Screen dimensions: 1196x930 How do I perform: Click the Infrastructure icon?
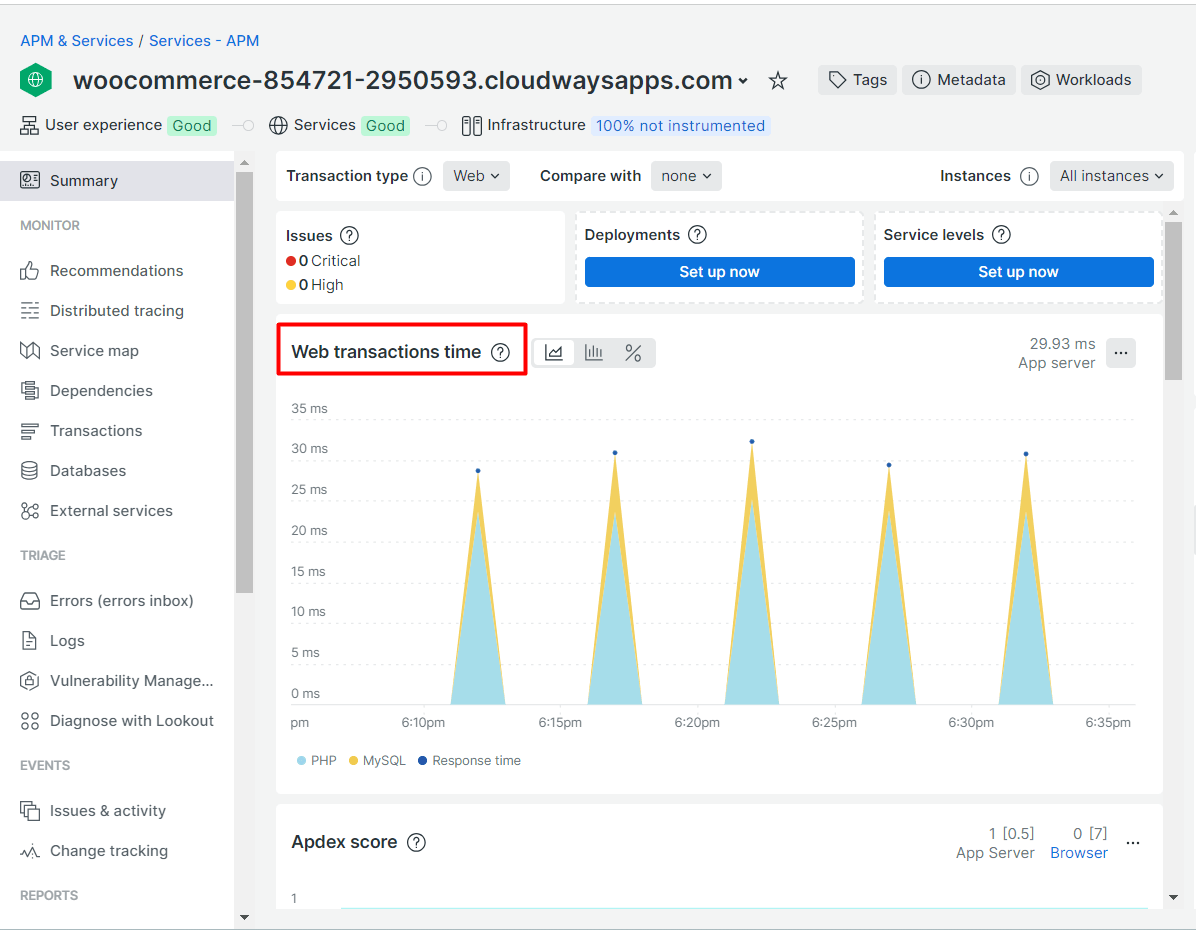(x=471, y=125)
